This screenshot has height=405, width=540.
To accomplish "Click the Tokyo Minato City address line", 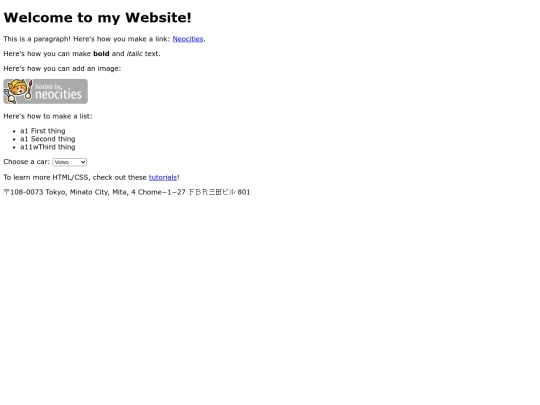I will pyautogui.click(x=127, y=192).
